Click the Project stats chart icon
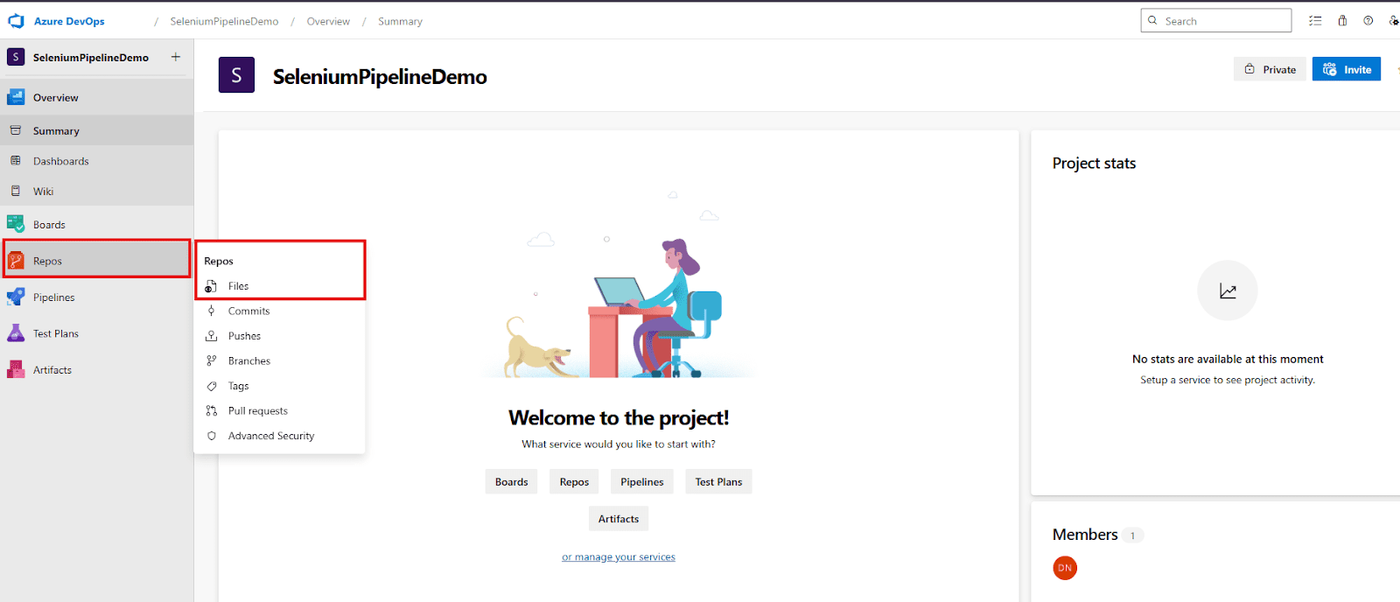The image size is (1400, 602). pyautogui.click(x=1227, y=291)
